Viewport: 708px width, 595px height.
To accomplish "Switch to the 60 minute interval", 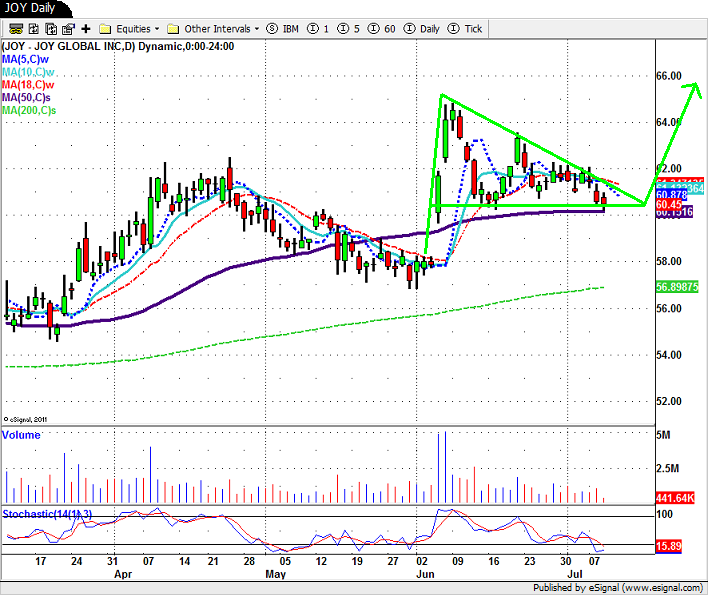I will 382,29.
